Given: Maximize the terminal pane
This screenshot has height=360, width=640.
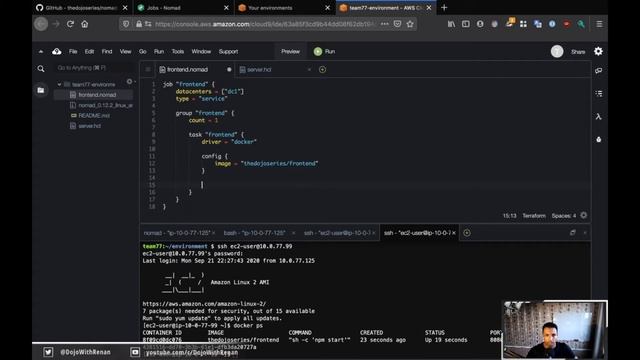Looking at the screenshot, I should [573, 233].
